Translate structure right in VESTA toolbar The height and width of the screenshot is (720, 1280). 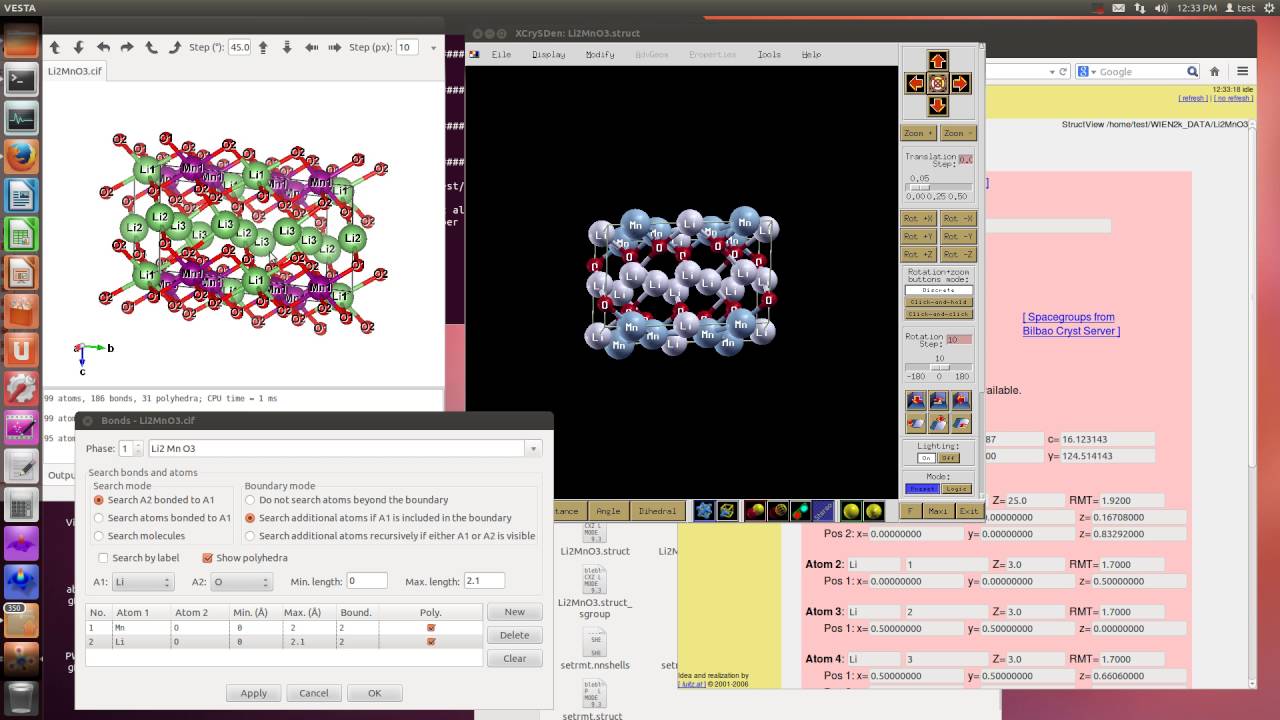(x=335, y=47)
